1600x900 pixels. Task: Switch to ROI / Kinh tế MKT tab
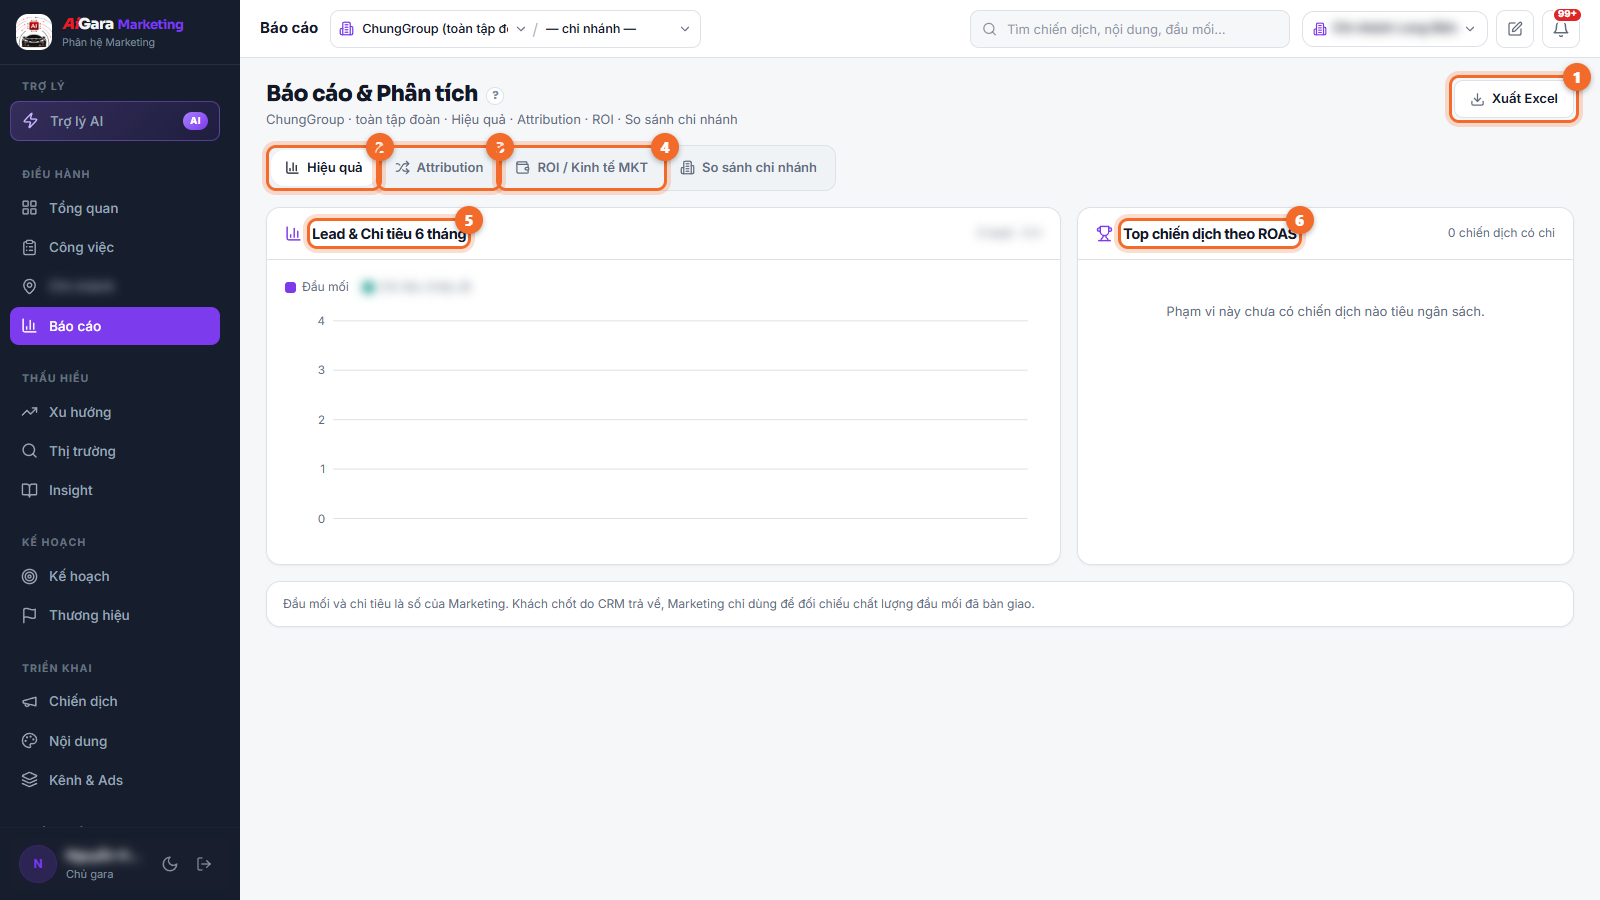pyautogui.click(x=582, y=168)
